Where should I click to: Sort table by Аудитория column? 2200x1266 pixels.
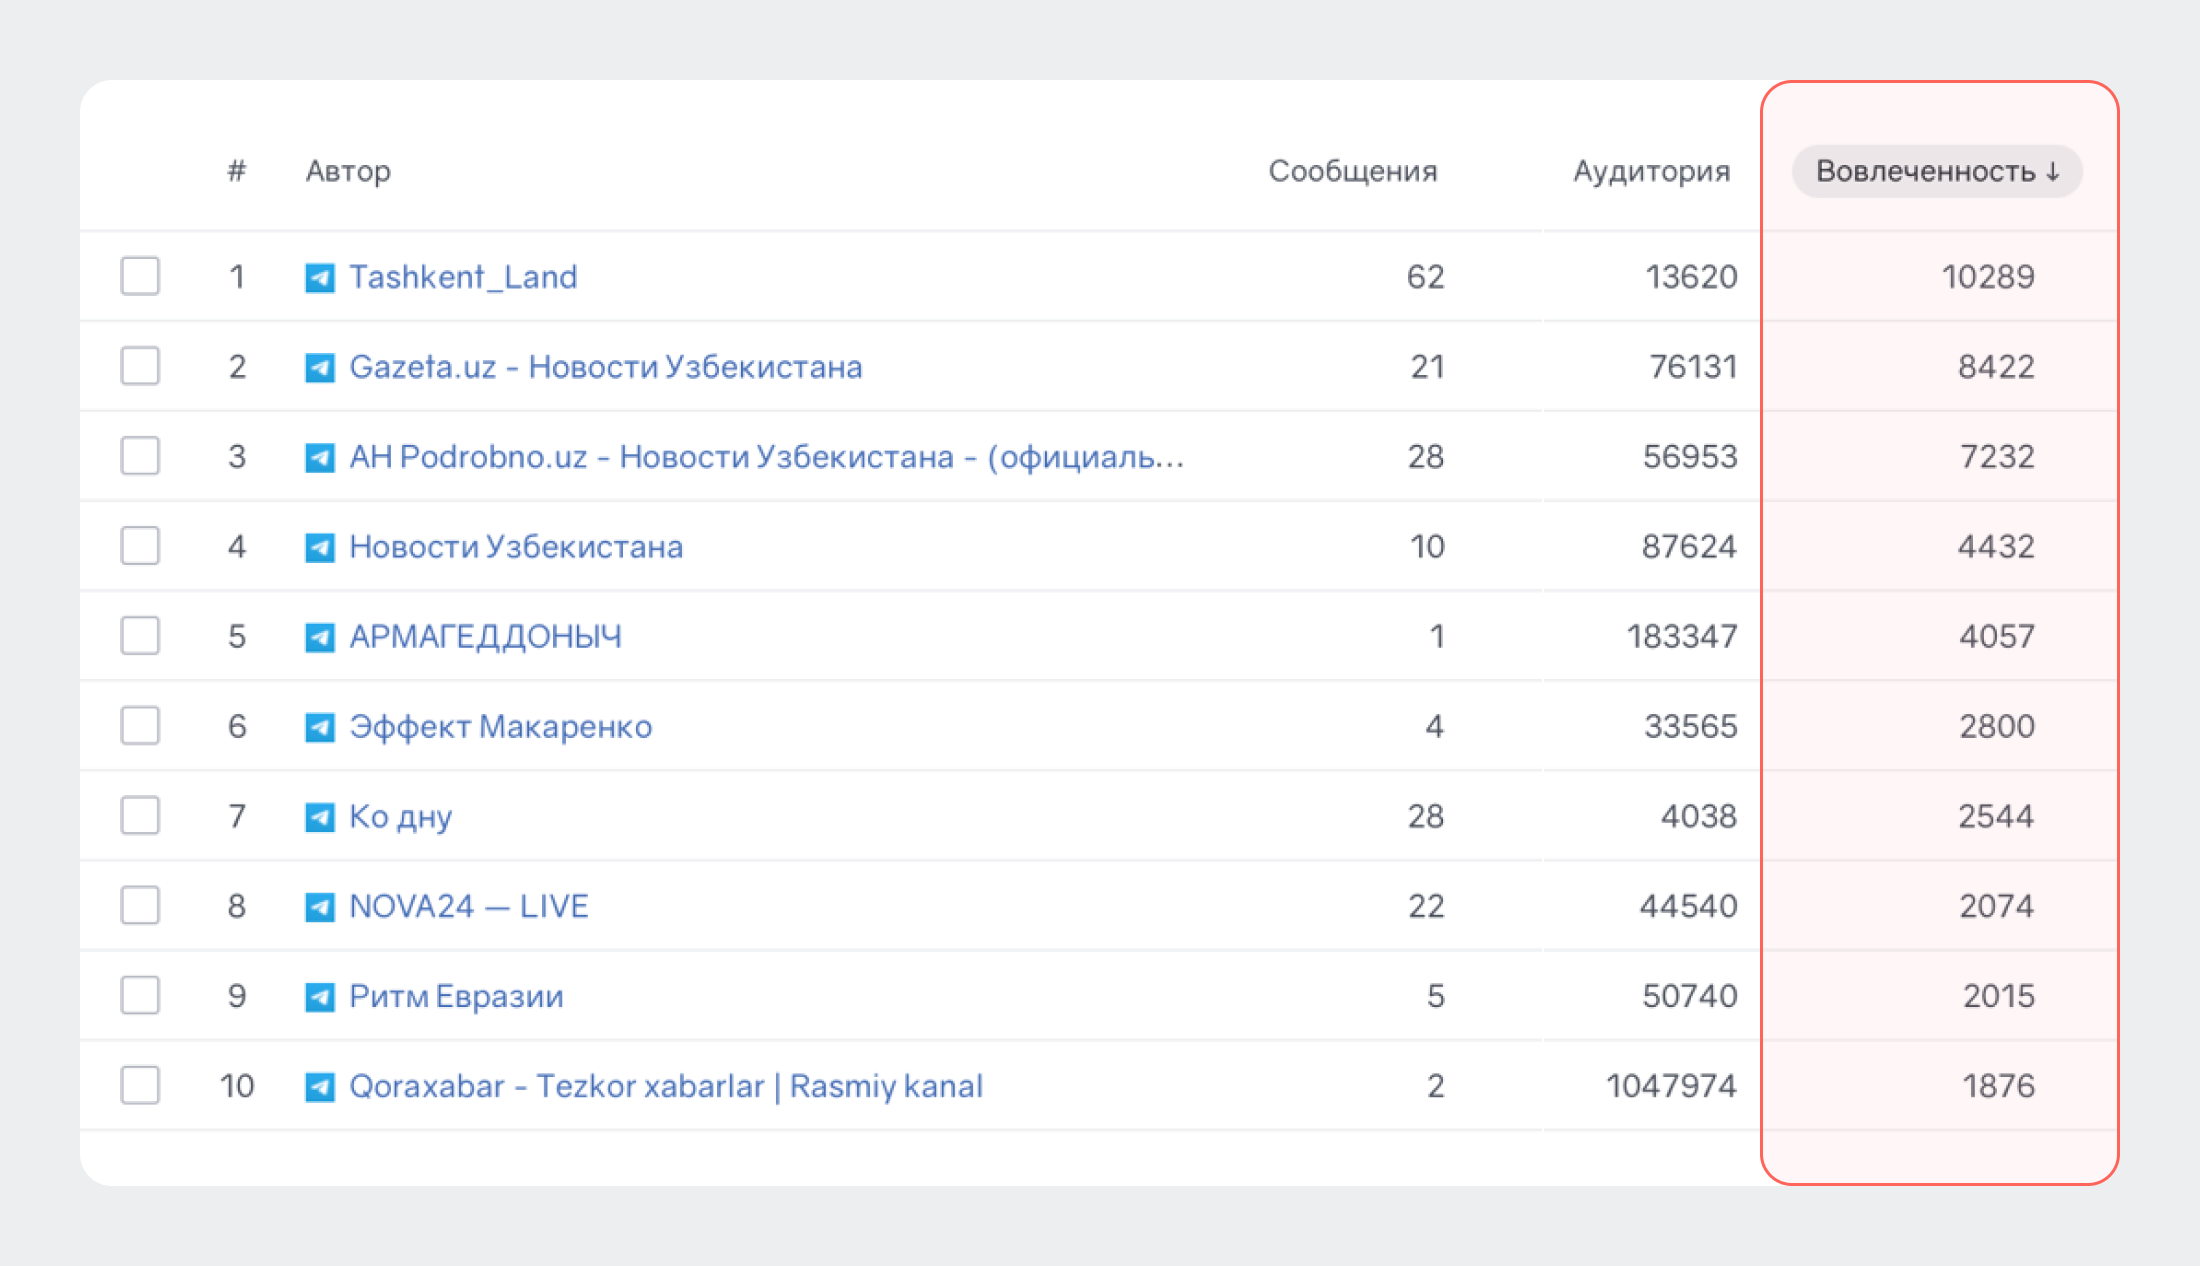(1652, 171)
